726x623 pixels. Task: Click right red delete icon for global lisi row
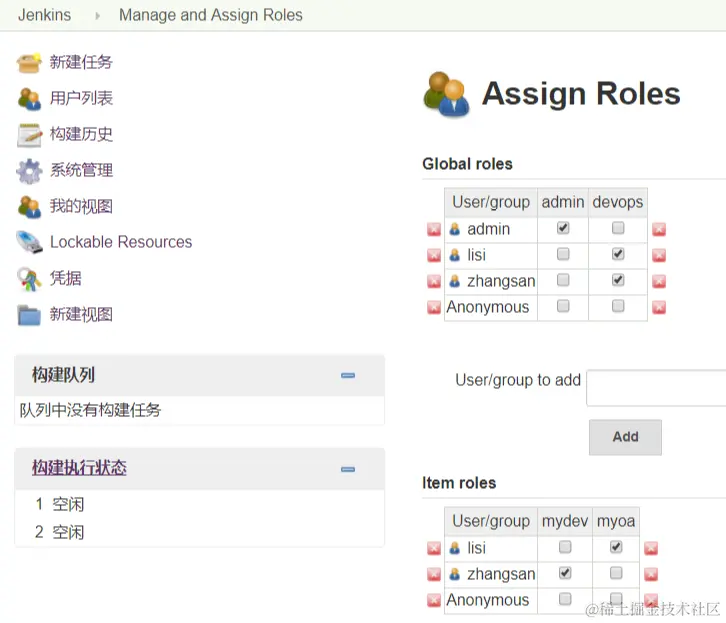(659, 255)
